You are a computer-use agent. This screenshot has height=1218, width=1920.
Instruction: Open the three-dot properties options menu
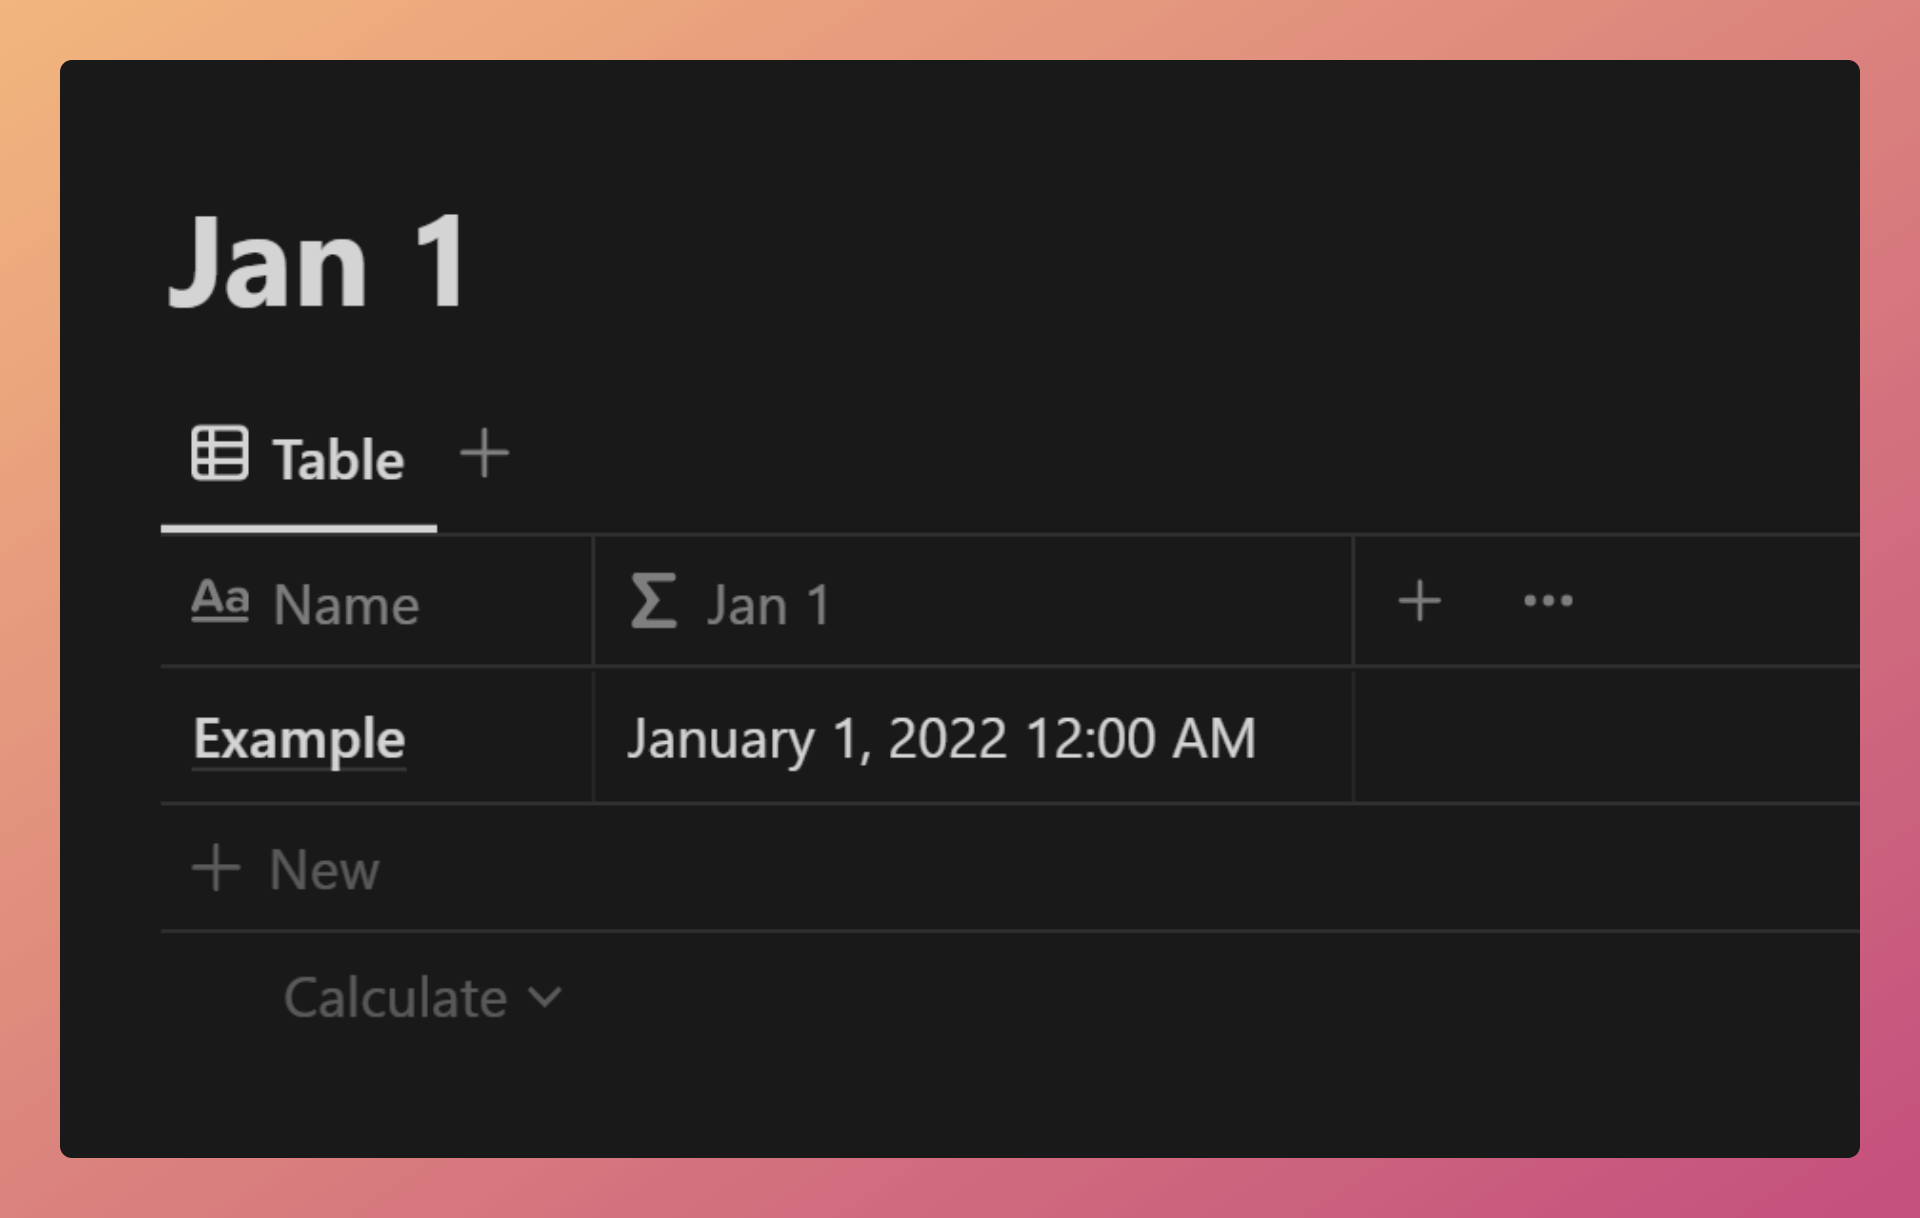[1548, 601]
